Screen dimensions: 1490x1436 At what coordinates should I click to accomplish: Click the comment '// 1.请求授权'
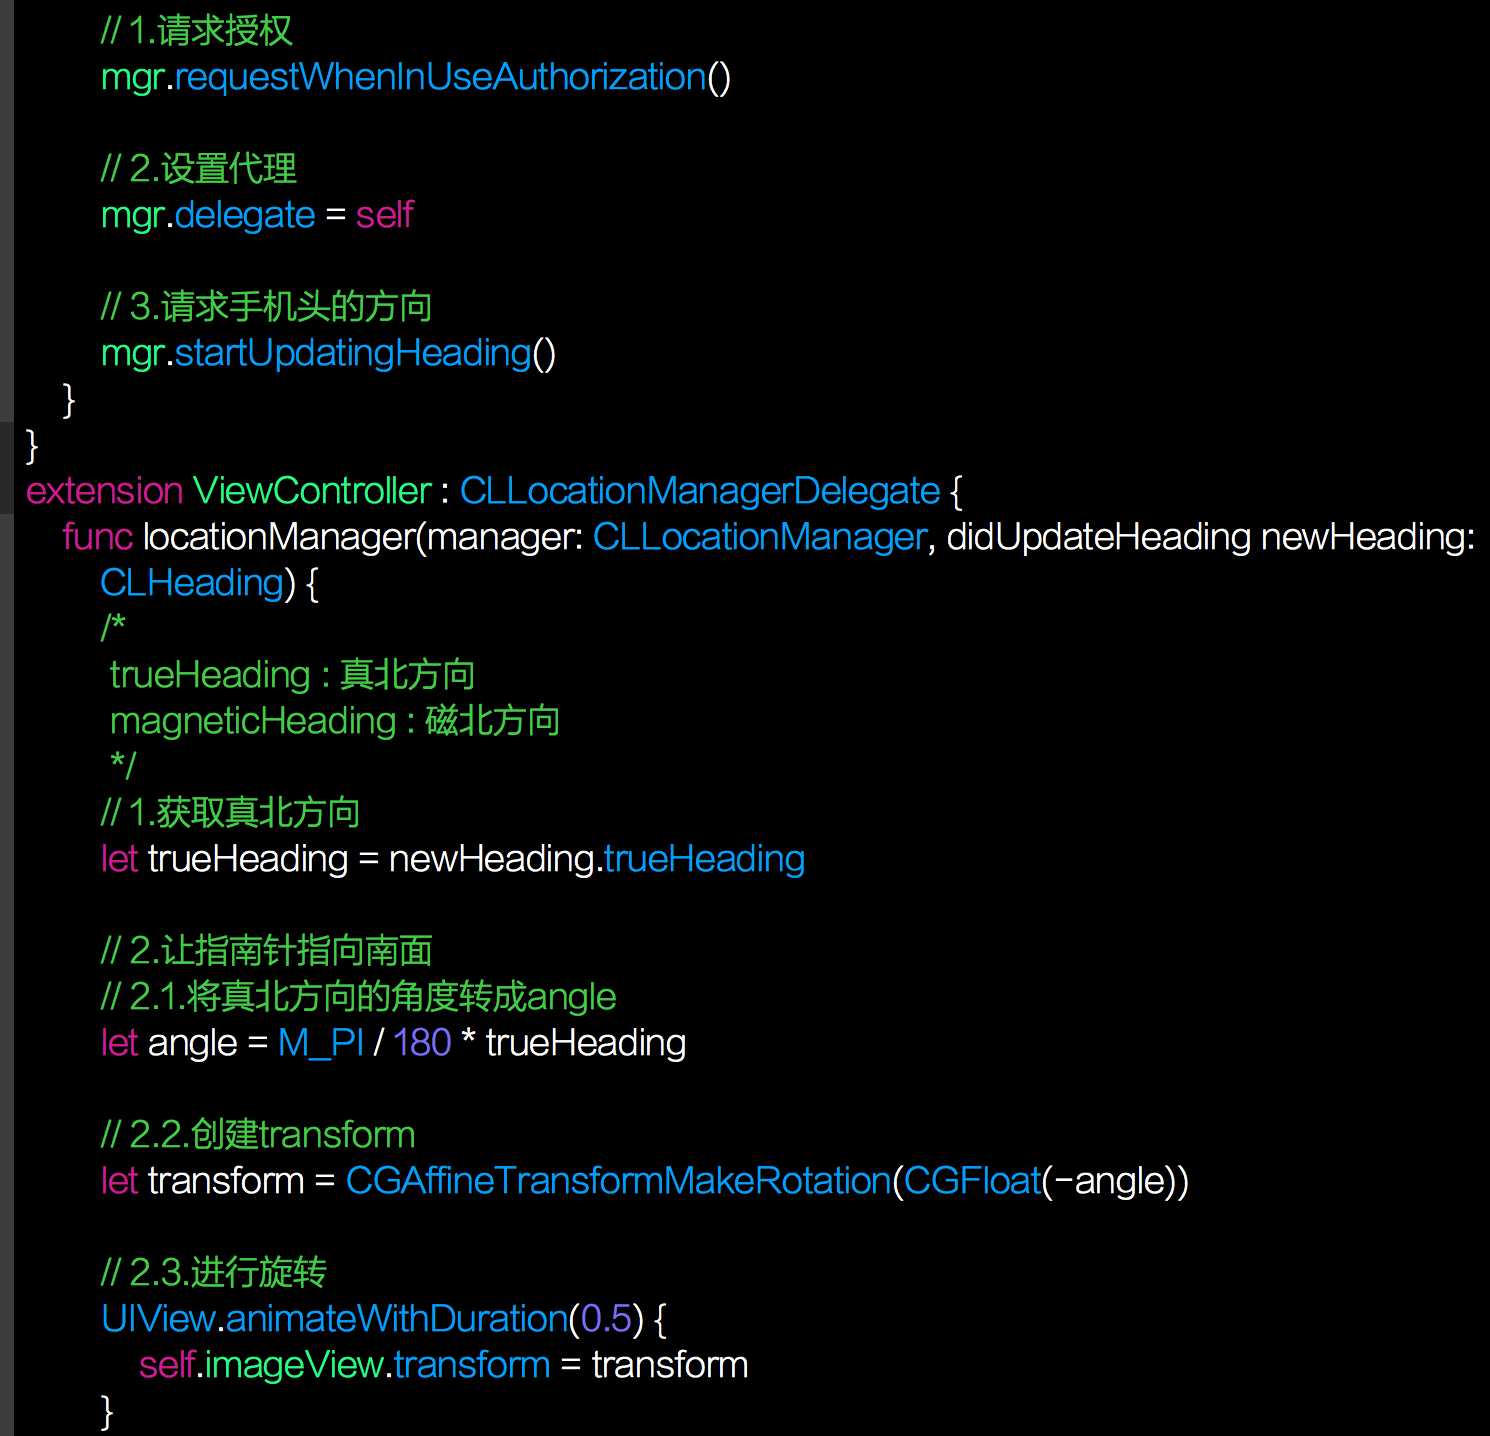tap(197, 31)
